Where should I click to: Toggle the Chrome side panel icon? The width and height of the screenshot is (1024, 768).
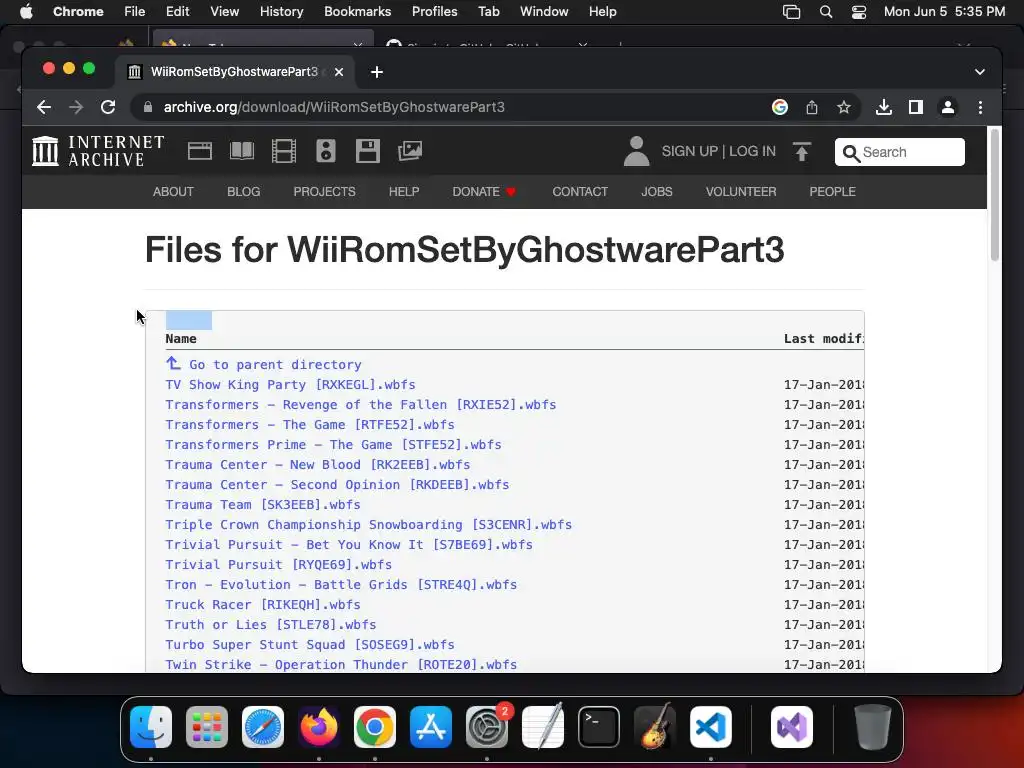pos(916,107)
